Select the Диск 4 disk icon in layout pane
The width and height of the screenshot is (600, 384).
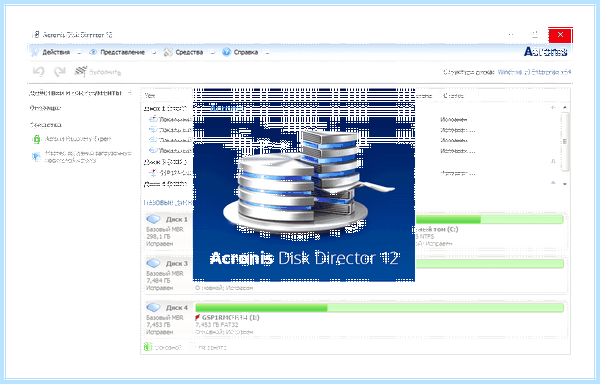click(154, 307)
